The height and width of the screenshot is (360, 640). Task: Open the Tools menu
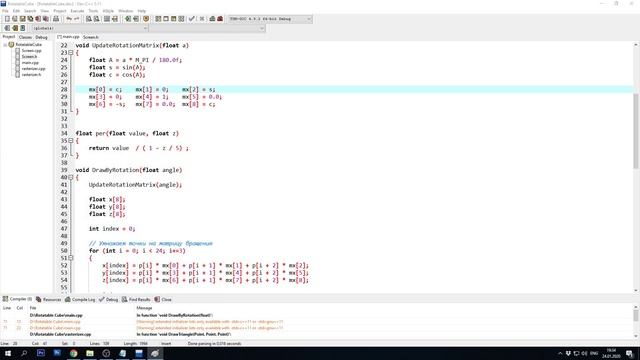coord(93,11)
